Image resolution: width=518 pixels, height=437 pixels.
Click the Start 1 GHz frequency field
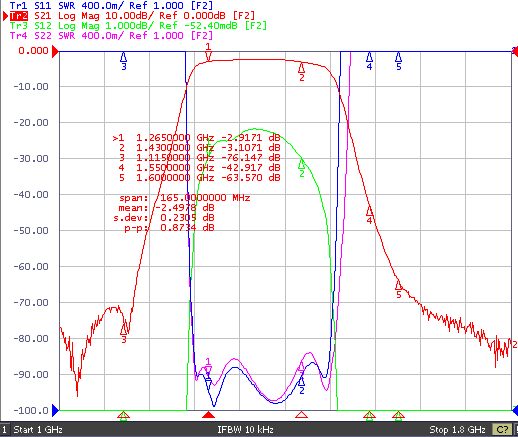point(38,430)
